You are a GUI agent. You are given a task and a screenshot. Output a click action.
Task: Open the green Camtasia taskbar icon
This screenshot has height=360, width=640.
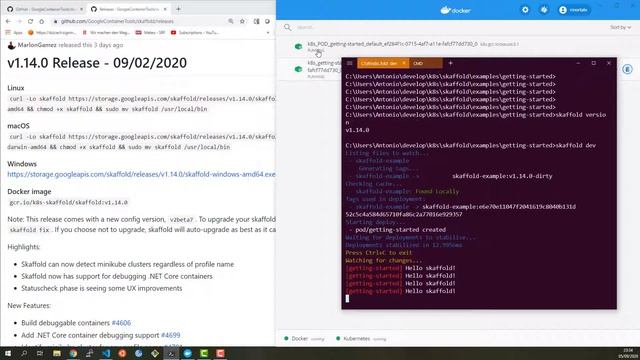tap(204, 353)
